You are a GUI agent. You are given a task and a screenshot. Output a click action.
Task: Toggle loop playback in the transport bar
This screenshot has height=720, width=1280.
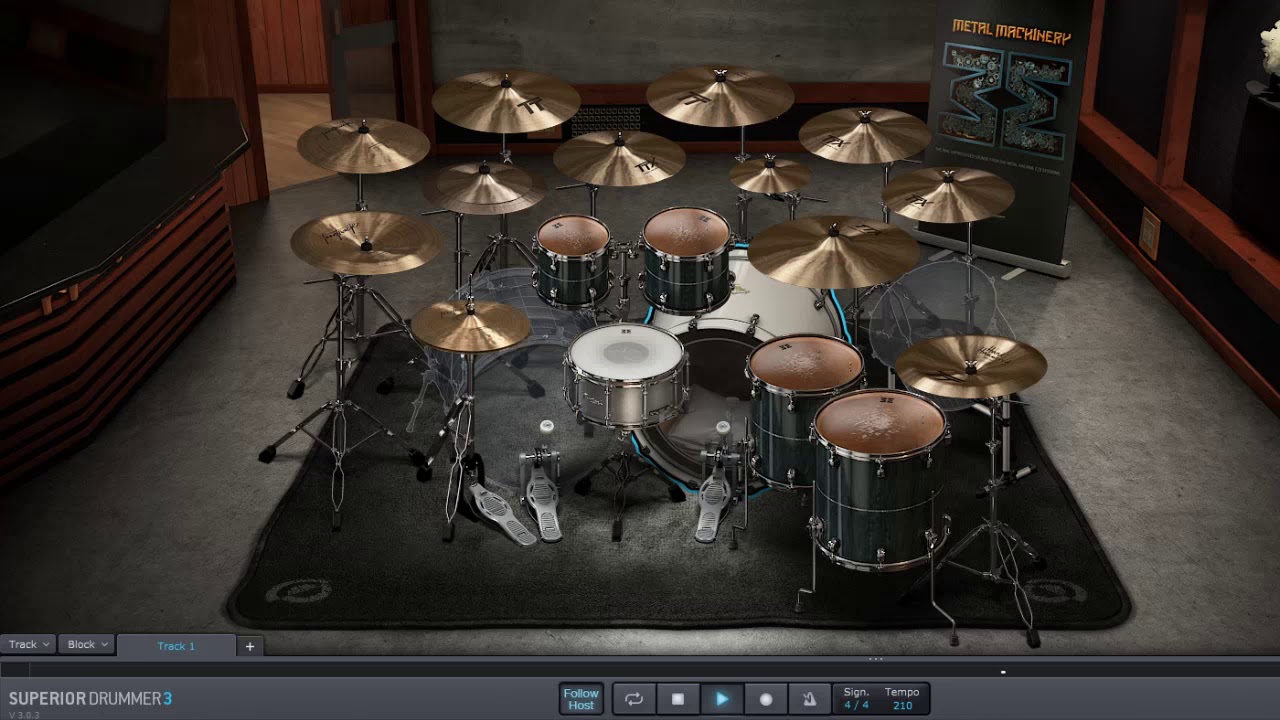pyautogui.click(x=634, y=699)
